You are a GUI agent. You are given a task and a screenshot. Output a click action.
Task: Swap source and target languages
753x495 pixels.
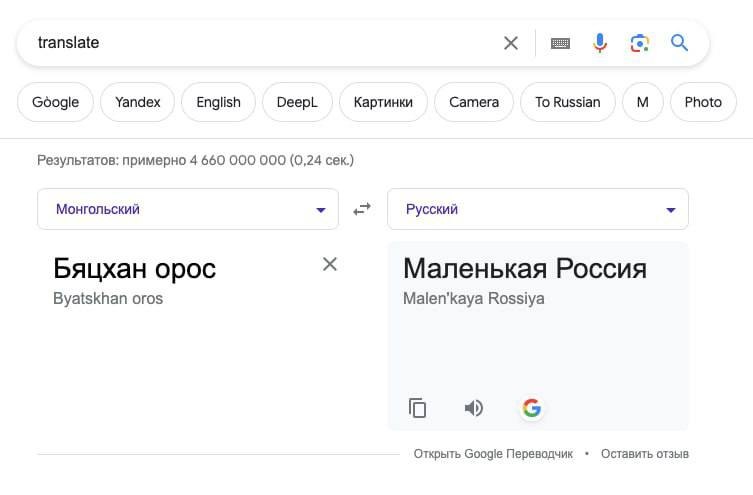click(362, 209)
